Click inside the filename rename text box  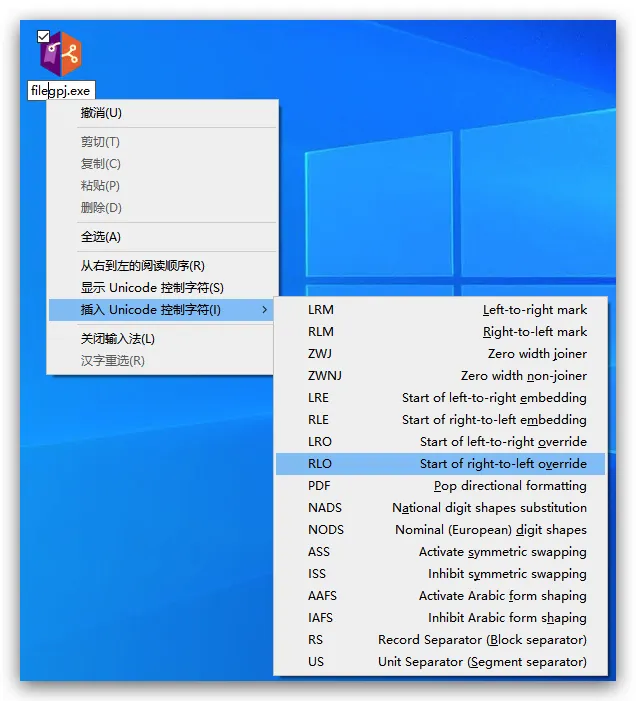(61, 91)
